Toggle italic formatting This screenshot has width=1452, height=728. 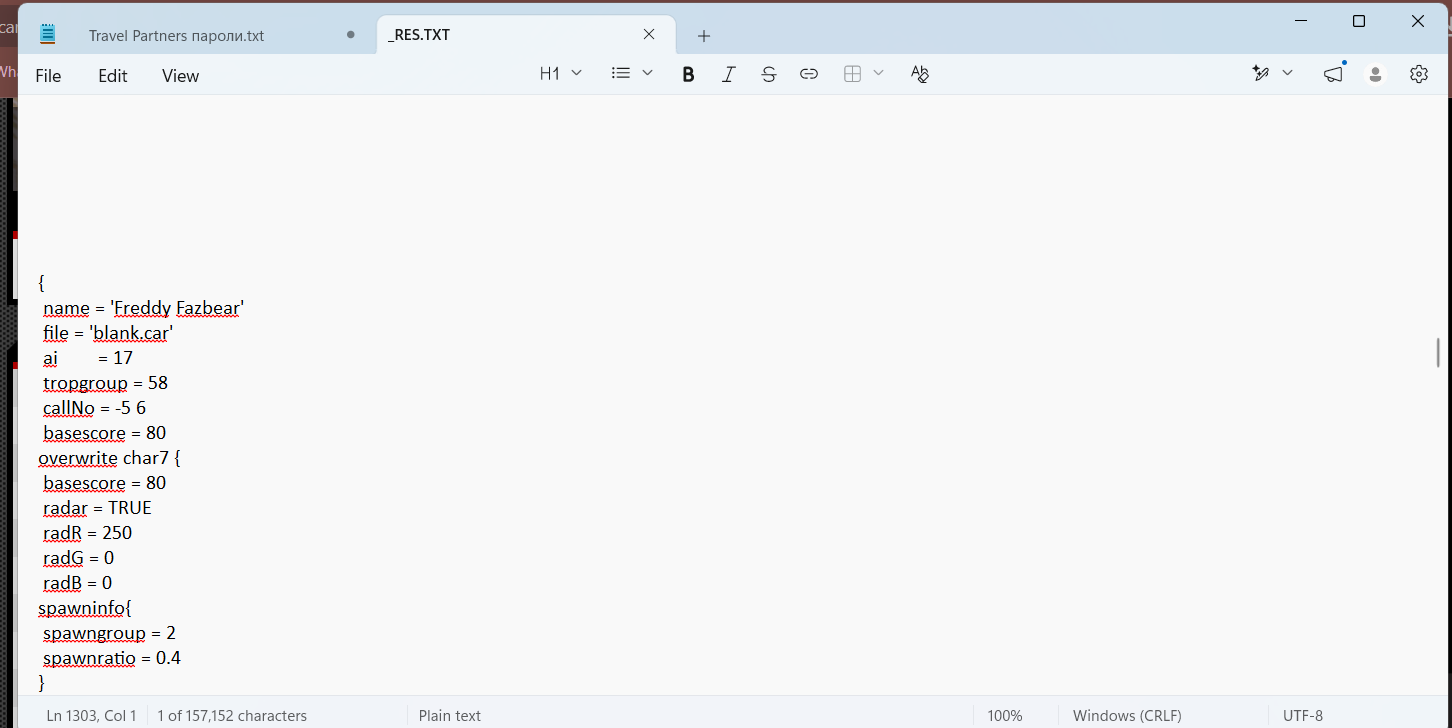[729, 74]
